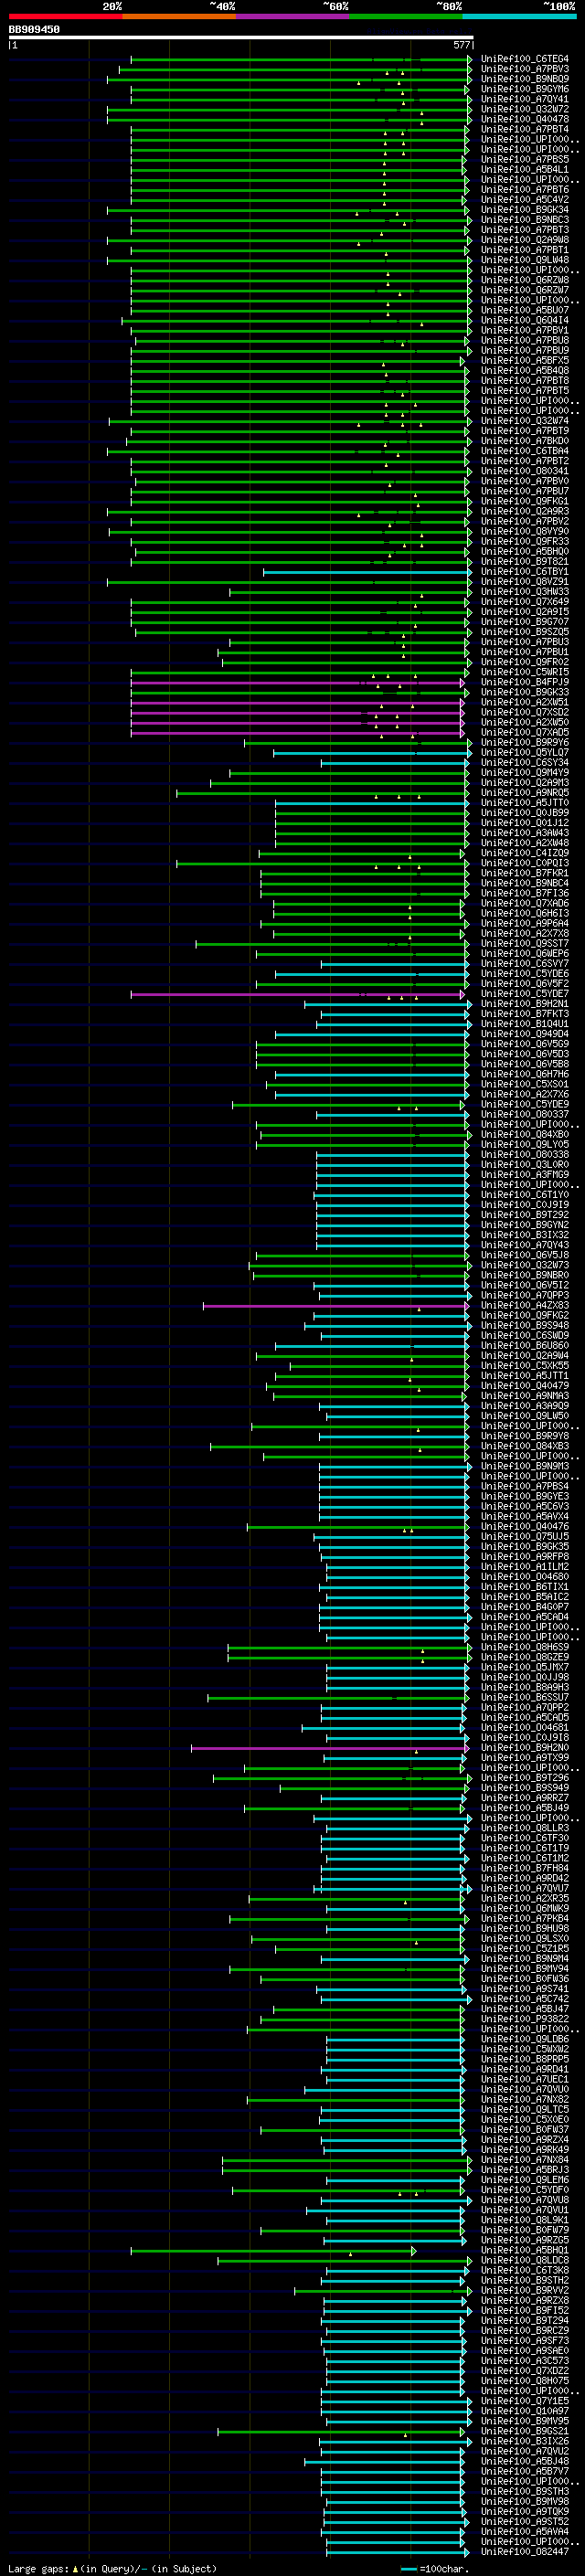Select hit UniRef100_Q2A9I5
The width and height of the screenshot is (585, 2576).
[x=525, y=612]
